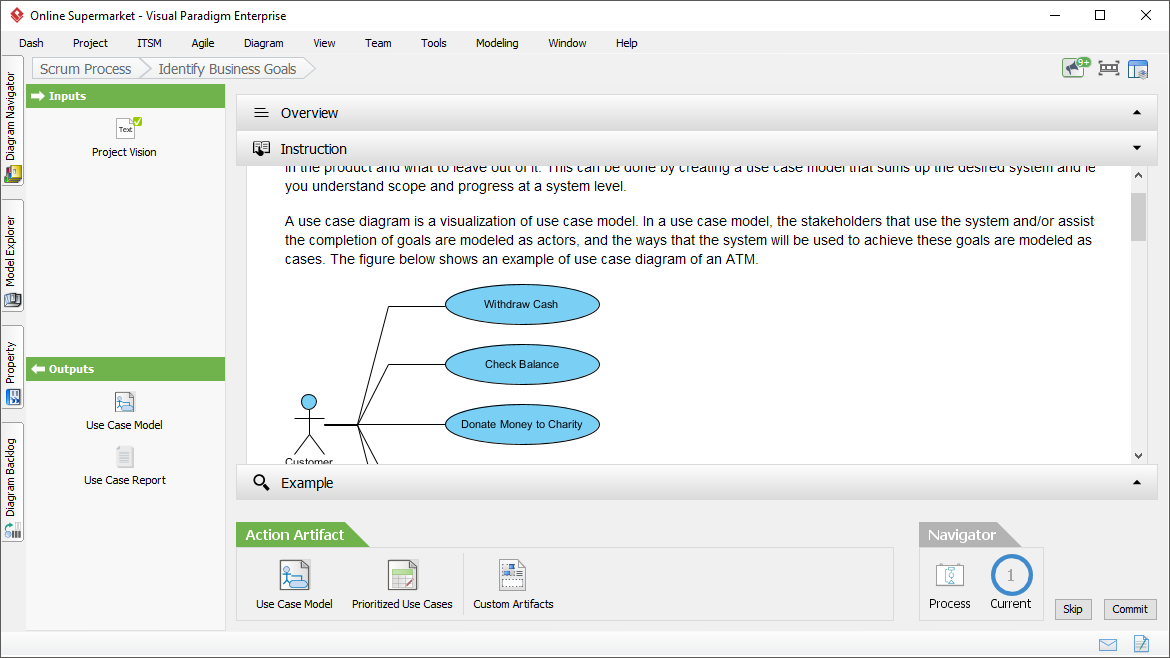Image resolution: width=1170 pixels, height=658 pixels.
Task: Click the Commit button
Action: (x=1130, y=609)
